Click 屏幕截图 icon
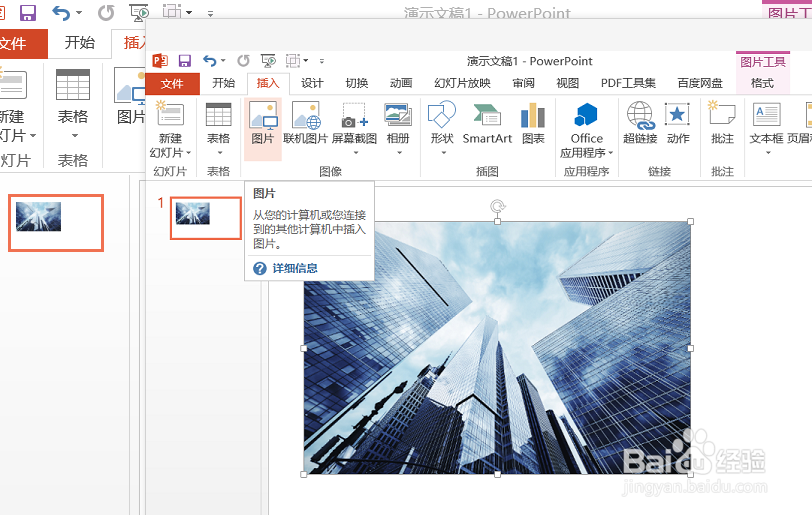The image size is (812, 515). (354, 115)
